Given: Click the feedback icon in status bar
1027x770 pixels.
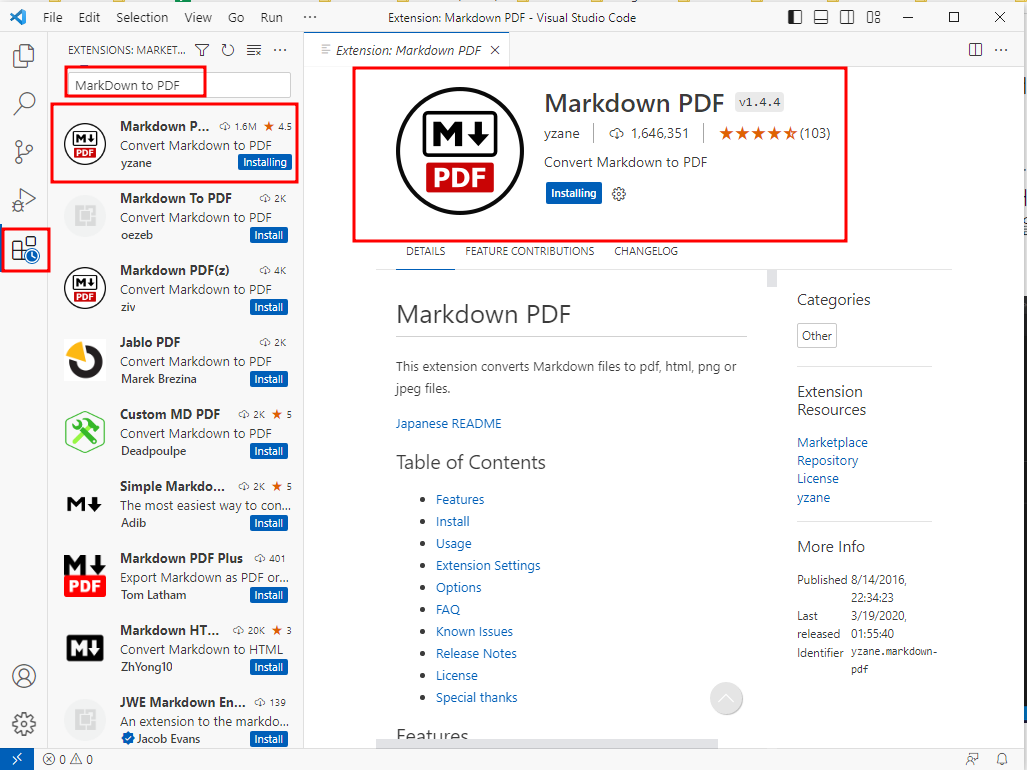Looking at the screenshot, I should tap(972, 760).
